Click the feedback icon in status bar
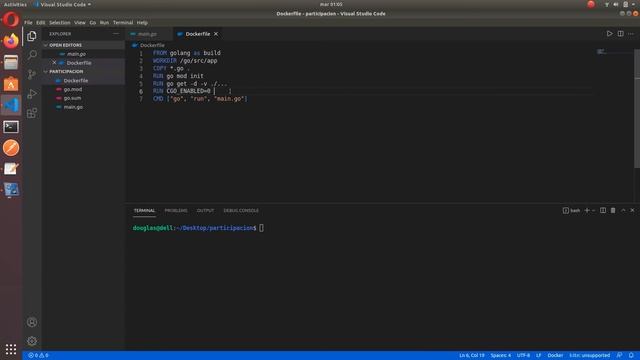Screen dimensions: 640x360 pyautogui.click(x=620, y=355)
